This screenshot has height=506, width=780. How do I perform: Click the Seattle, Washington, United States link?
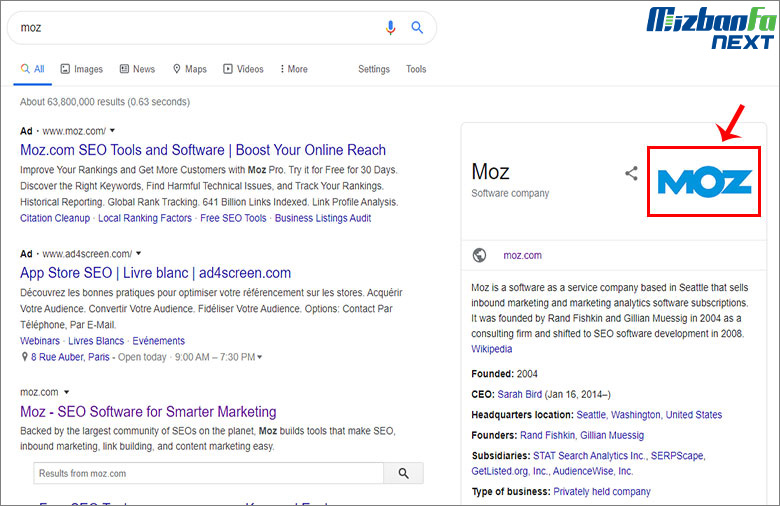[649, 414]
